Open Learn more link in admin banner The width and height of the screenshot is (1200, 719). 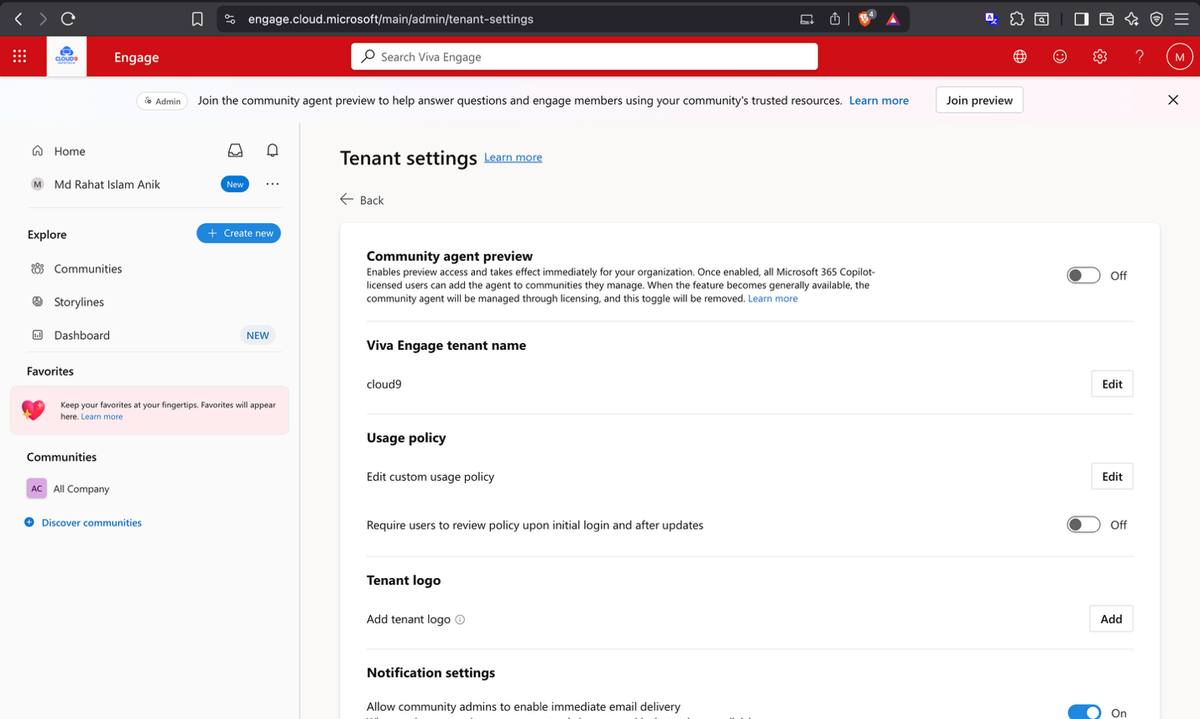tap(879, 100)
